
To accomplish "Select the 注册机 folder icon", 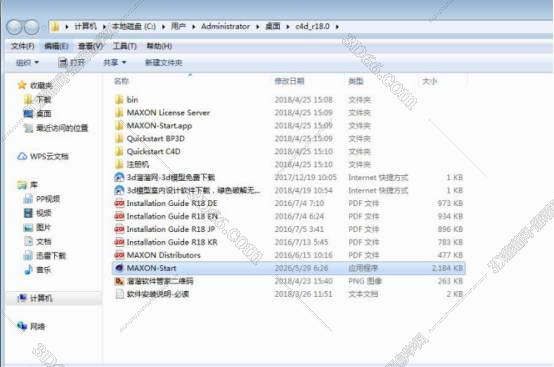I will click(x=119, y=164).
